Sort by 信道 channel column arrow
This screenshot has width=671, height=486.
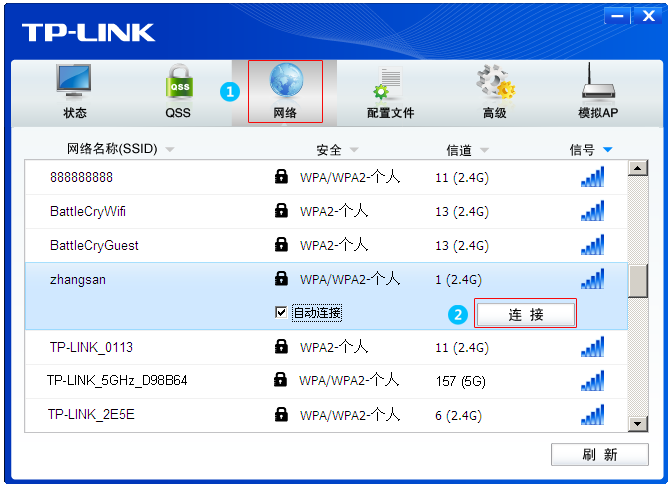click(484, 150)
